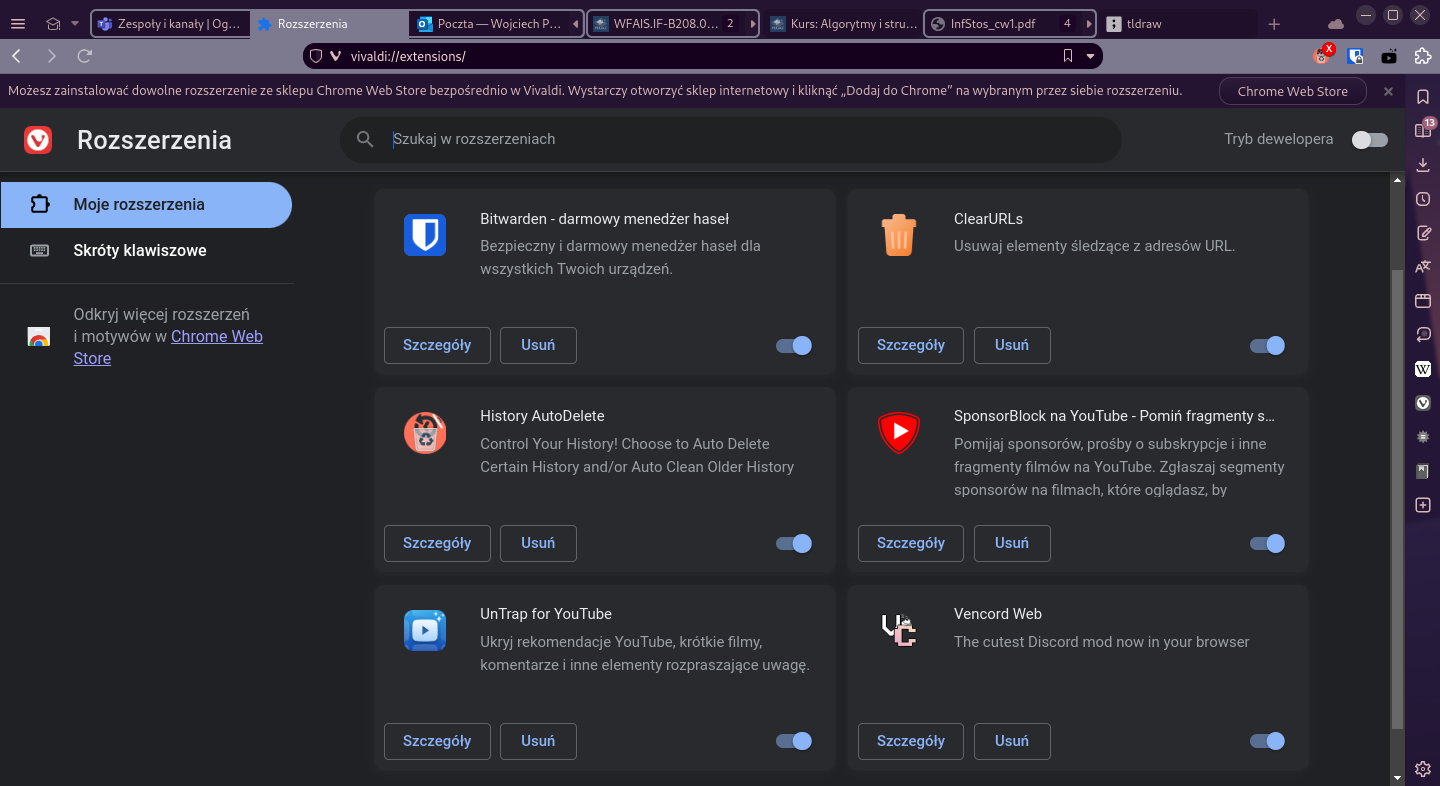This screenshot has height=786, width=1440.
Task: Click the SponsorBlock logo
Action: coord(899,432)
